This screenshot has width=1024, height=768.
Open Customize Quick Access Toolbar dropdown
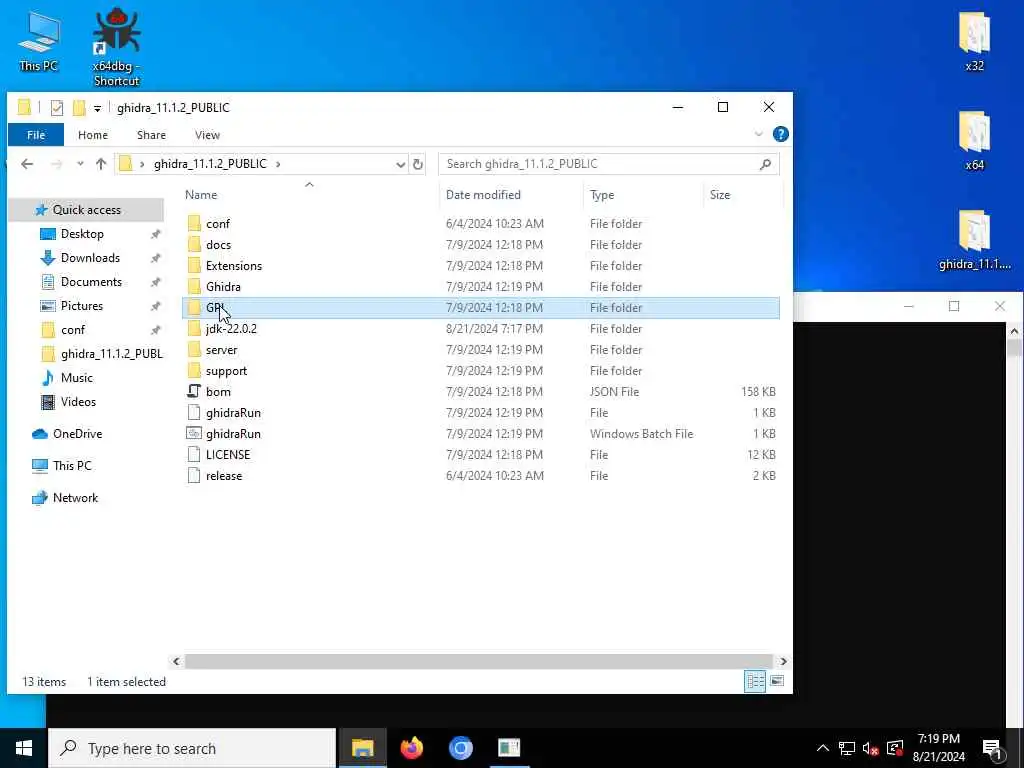[x=97, y=108]
